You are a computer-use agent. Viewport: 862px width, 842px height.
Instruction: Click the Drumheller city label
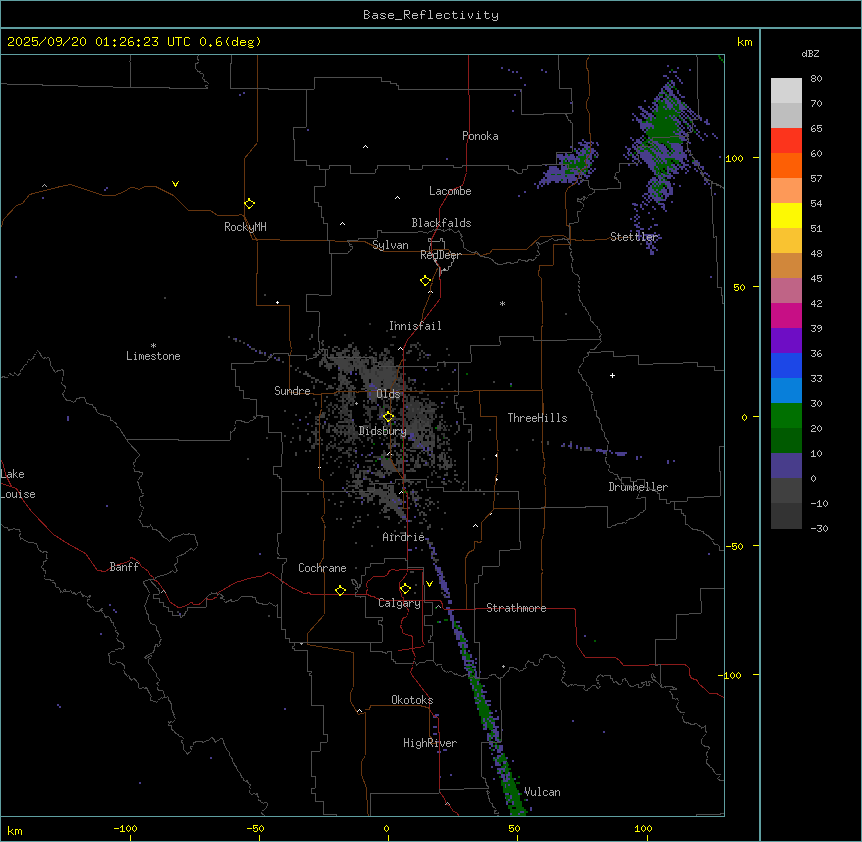point(638,487)
